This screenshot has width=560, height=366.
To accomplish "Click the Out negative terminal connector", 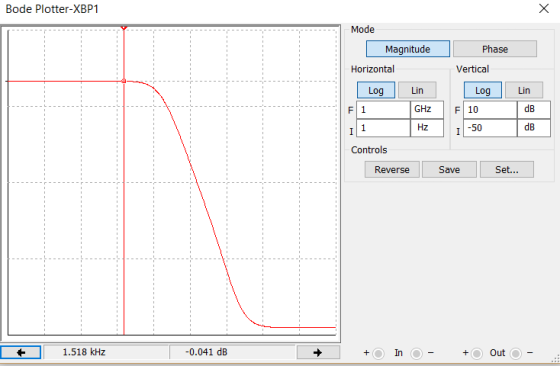I will (515, 354).
